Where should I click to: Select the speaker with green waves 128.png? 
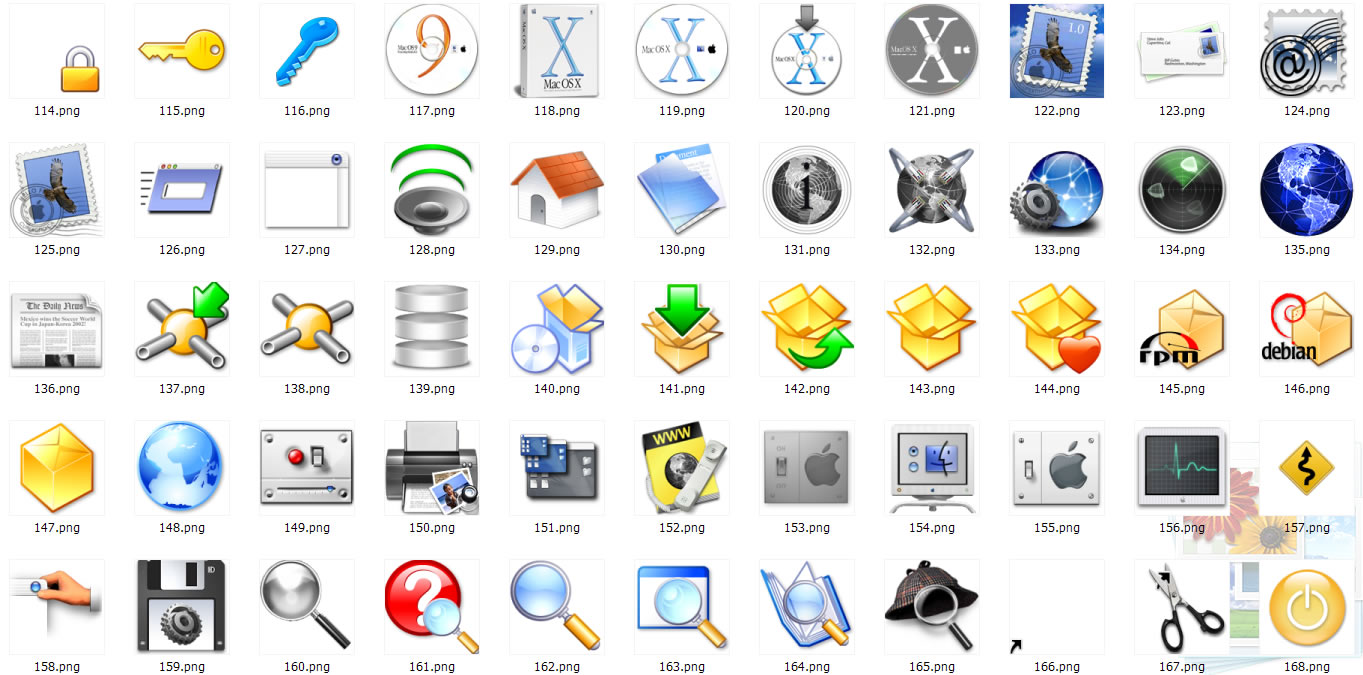(432, 190)
